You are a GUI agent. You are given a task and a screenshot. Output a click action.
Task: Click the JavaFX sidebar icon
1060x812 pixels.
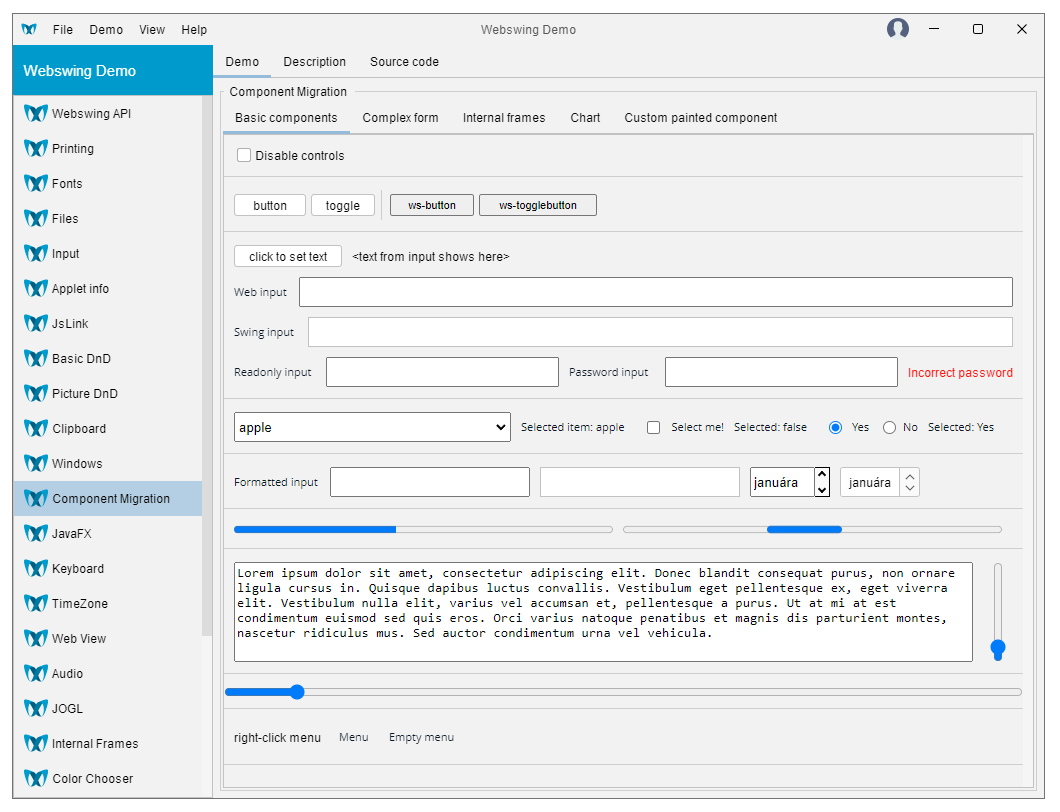click(36, 533)
